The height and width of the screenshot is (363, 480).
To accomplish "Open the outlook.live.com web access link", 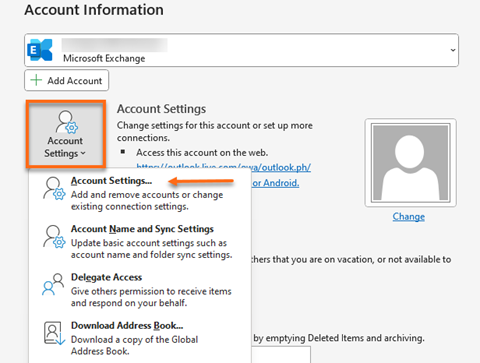I will point(224,167).
